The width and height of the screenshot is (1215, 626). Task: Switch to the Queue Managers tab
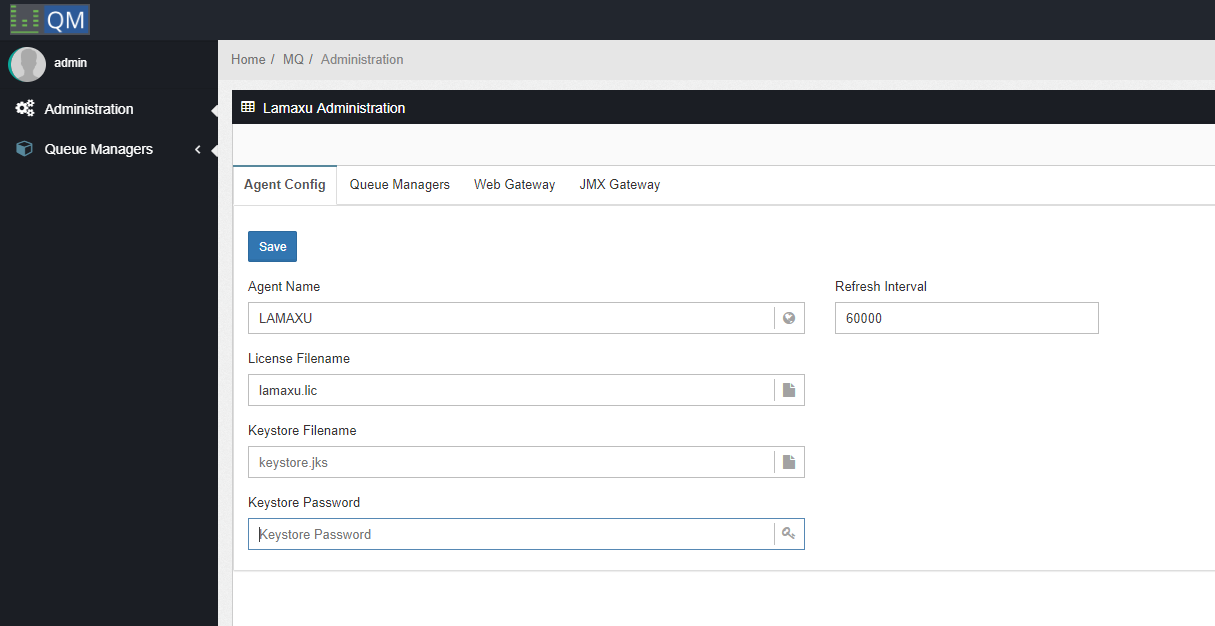[400, 185]
